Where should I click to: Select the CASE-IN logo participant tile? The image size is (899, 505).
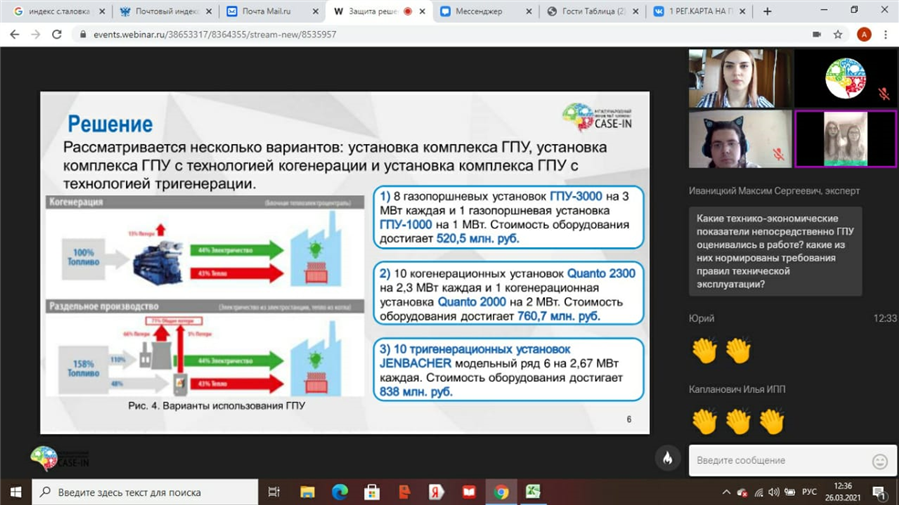pyautogui.click(x=846, y=79)
